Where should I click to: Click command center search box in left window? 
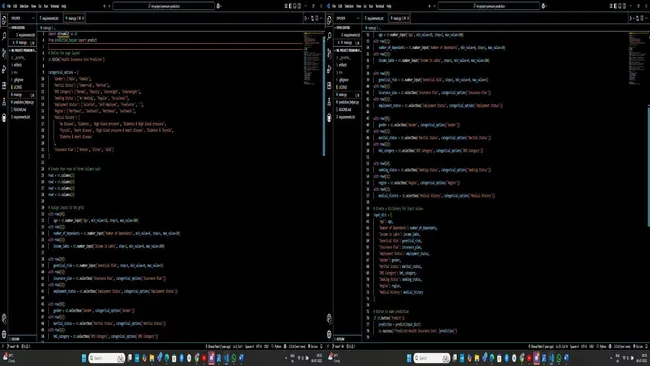pyautogui.click(x=164, y=6)
